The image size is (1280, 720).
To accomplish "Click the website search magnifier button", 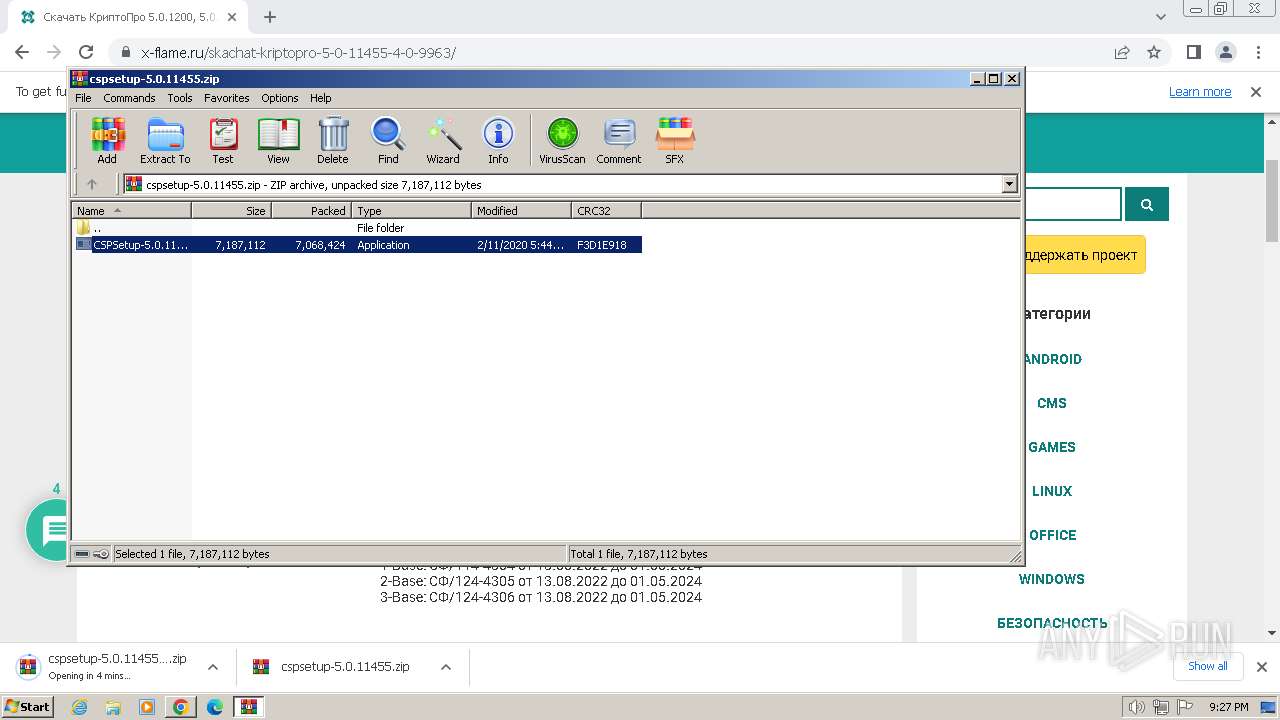I will (1147, 204).
